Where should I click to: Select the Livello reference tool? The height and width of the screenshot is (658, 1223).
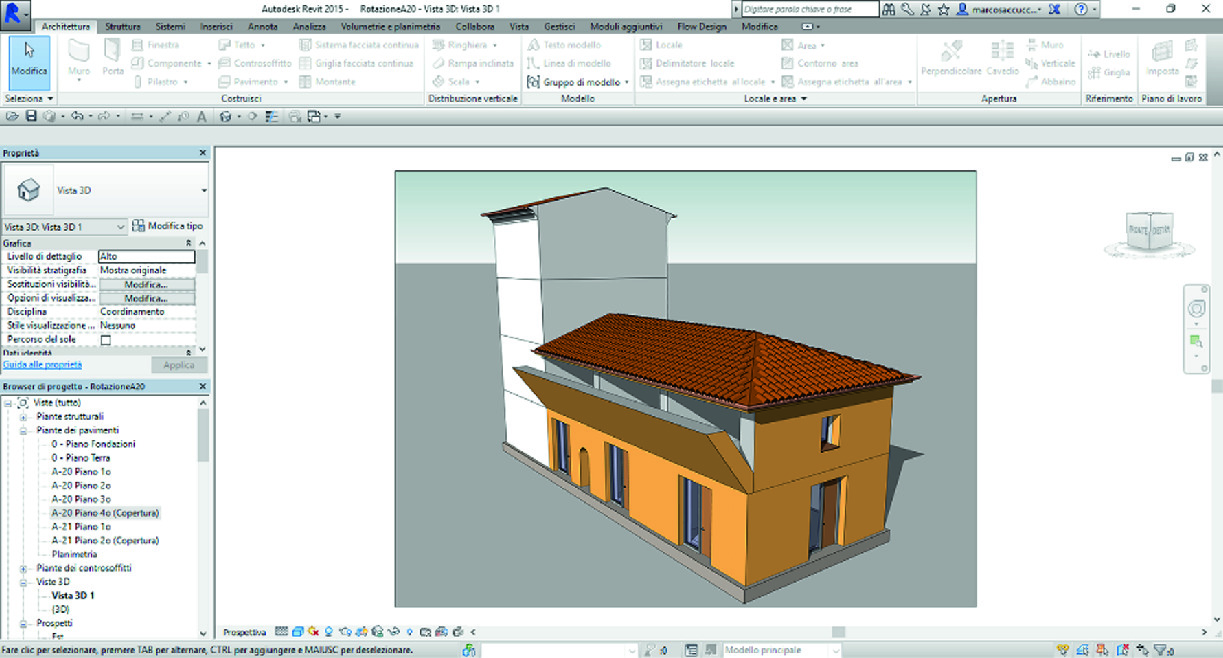1108,54
